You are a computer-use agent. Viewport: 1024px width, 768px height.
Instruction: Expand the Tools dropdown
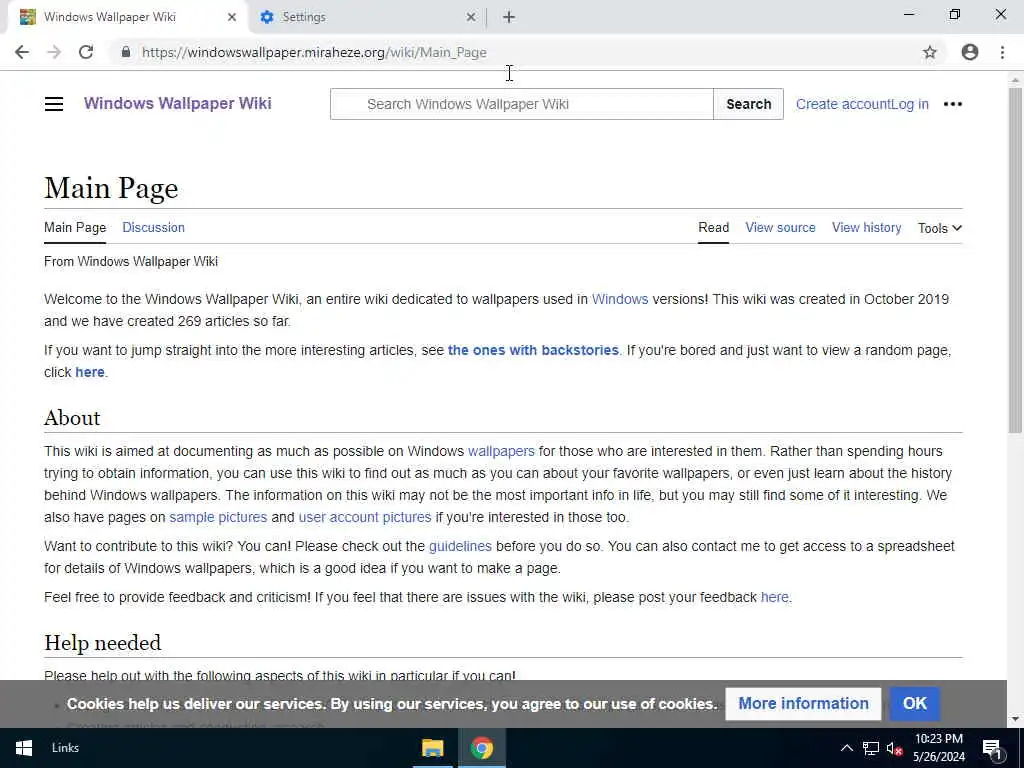(940, 228)
